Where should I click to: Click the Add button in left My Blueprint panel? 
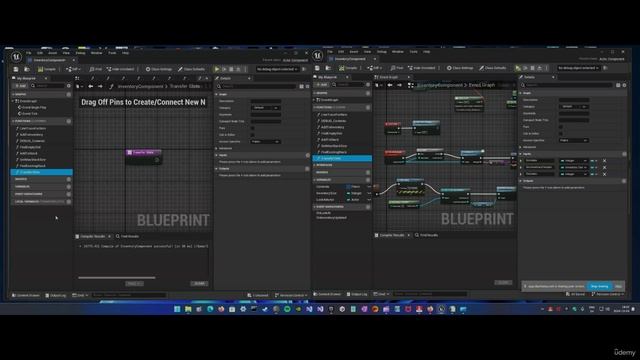click(x=20, y=86)
